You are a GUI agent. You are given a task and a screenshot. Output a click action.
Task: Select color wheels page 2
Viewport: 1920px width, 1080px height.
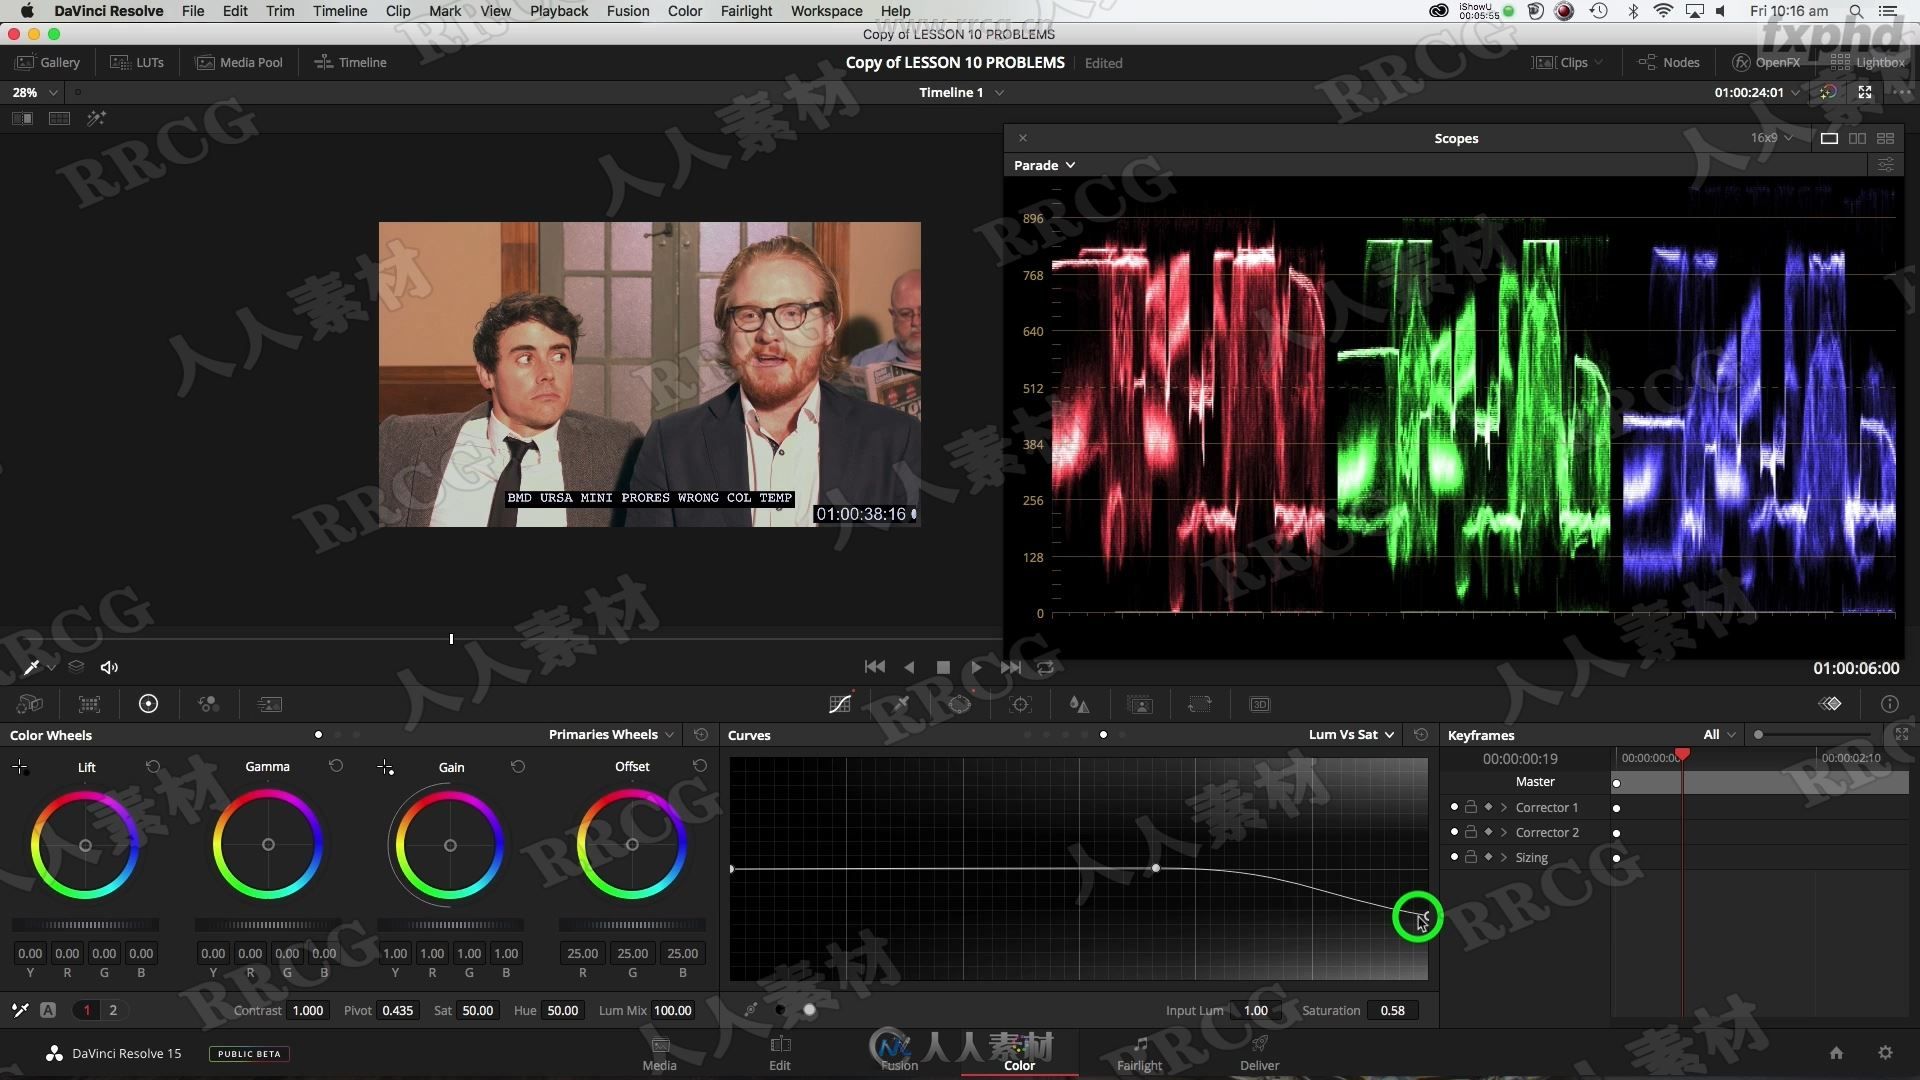tap(113, 1010)
